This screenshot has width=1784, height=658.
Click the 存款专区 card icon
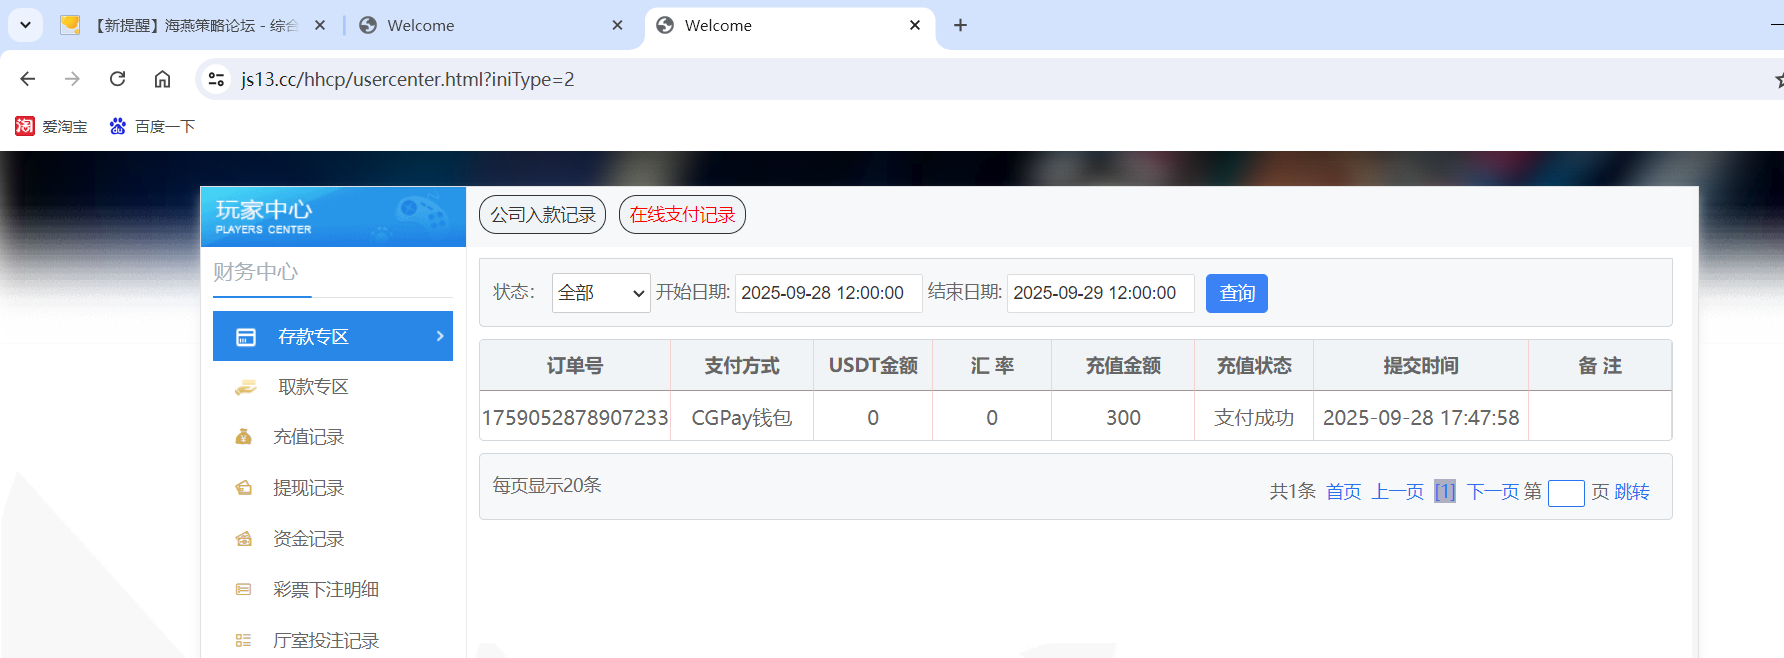[246, 337]
